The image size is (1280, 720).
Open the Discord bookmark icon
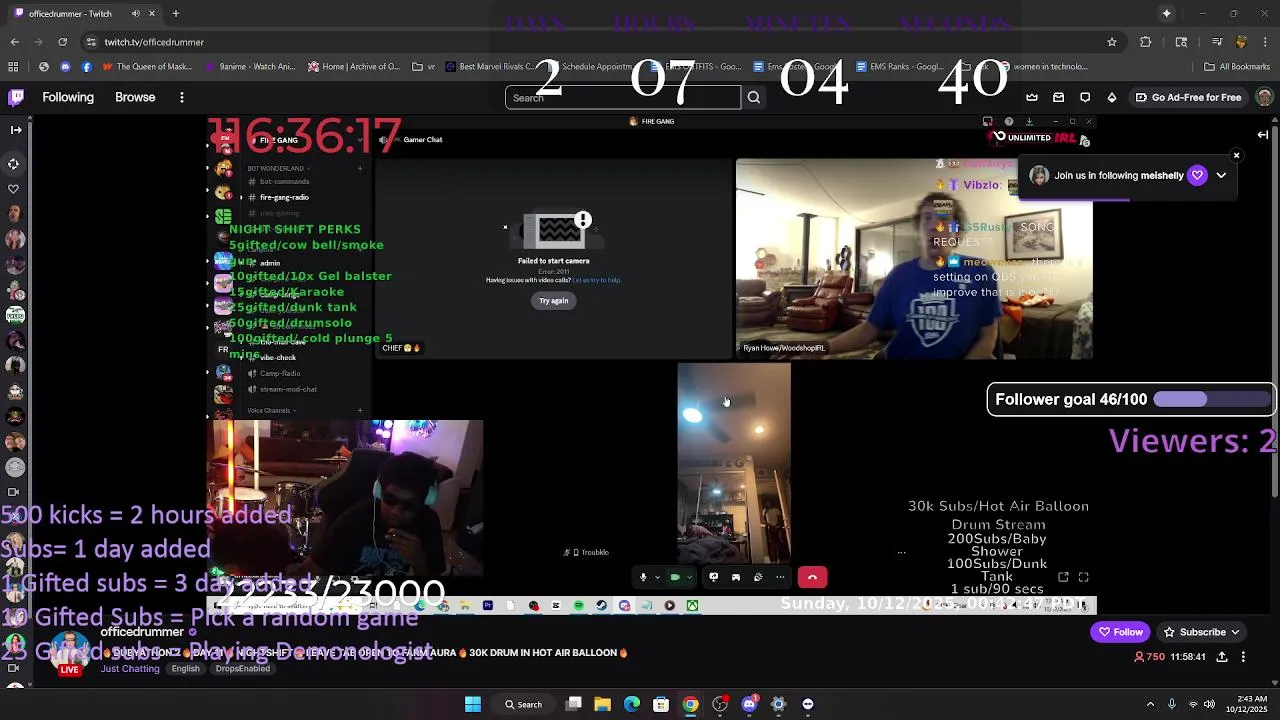pos(65,67)
